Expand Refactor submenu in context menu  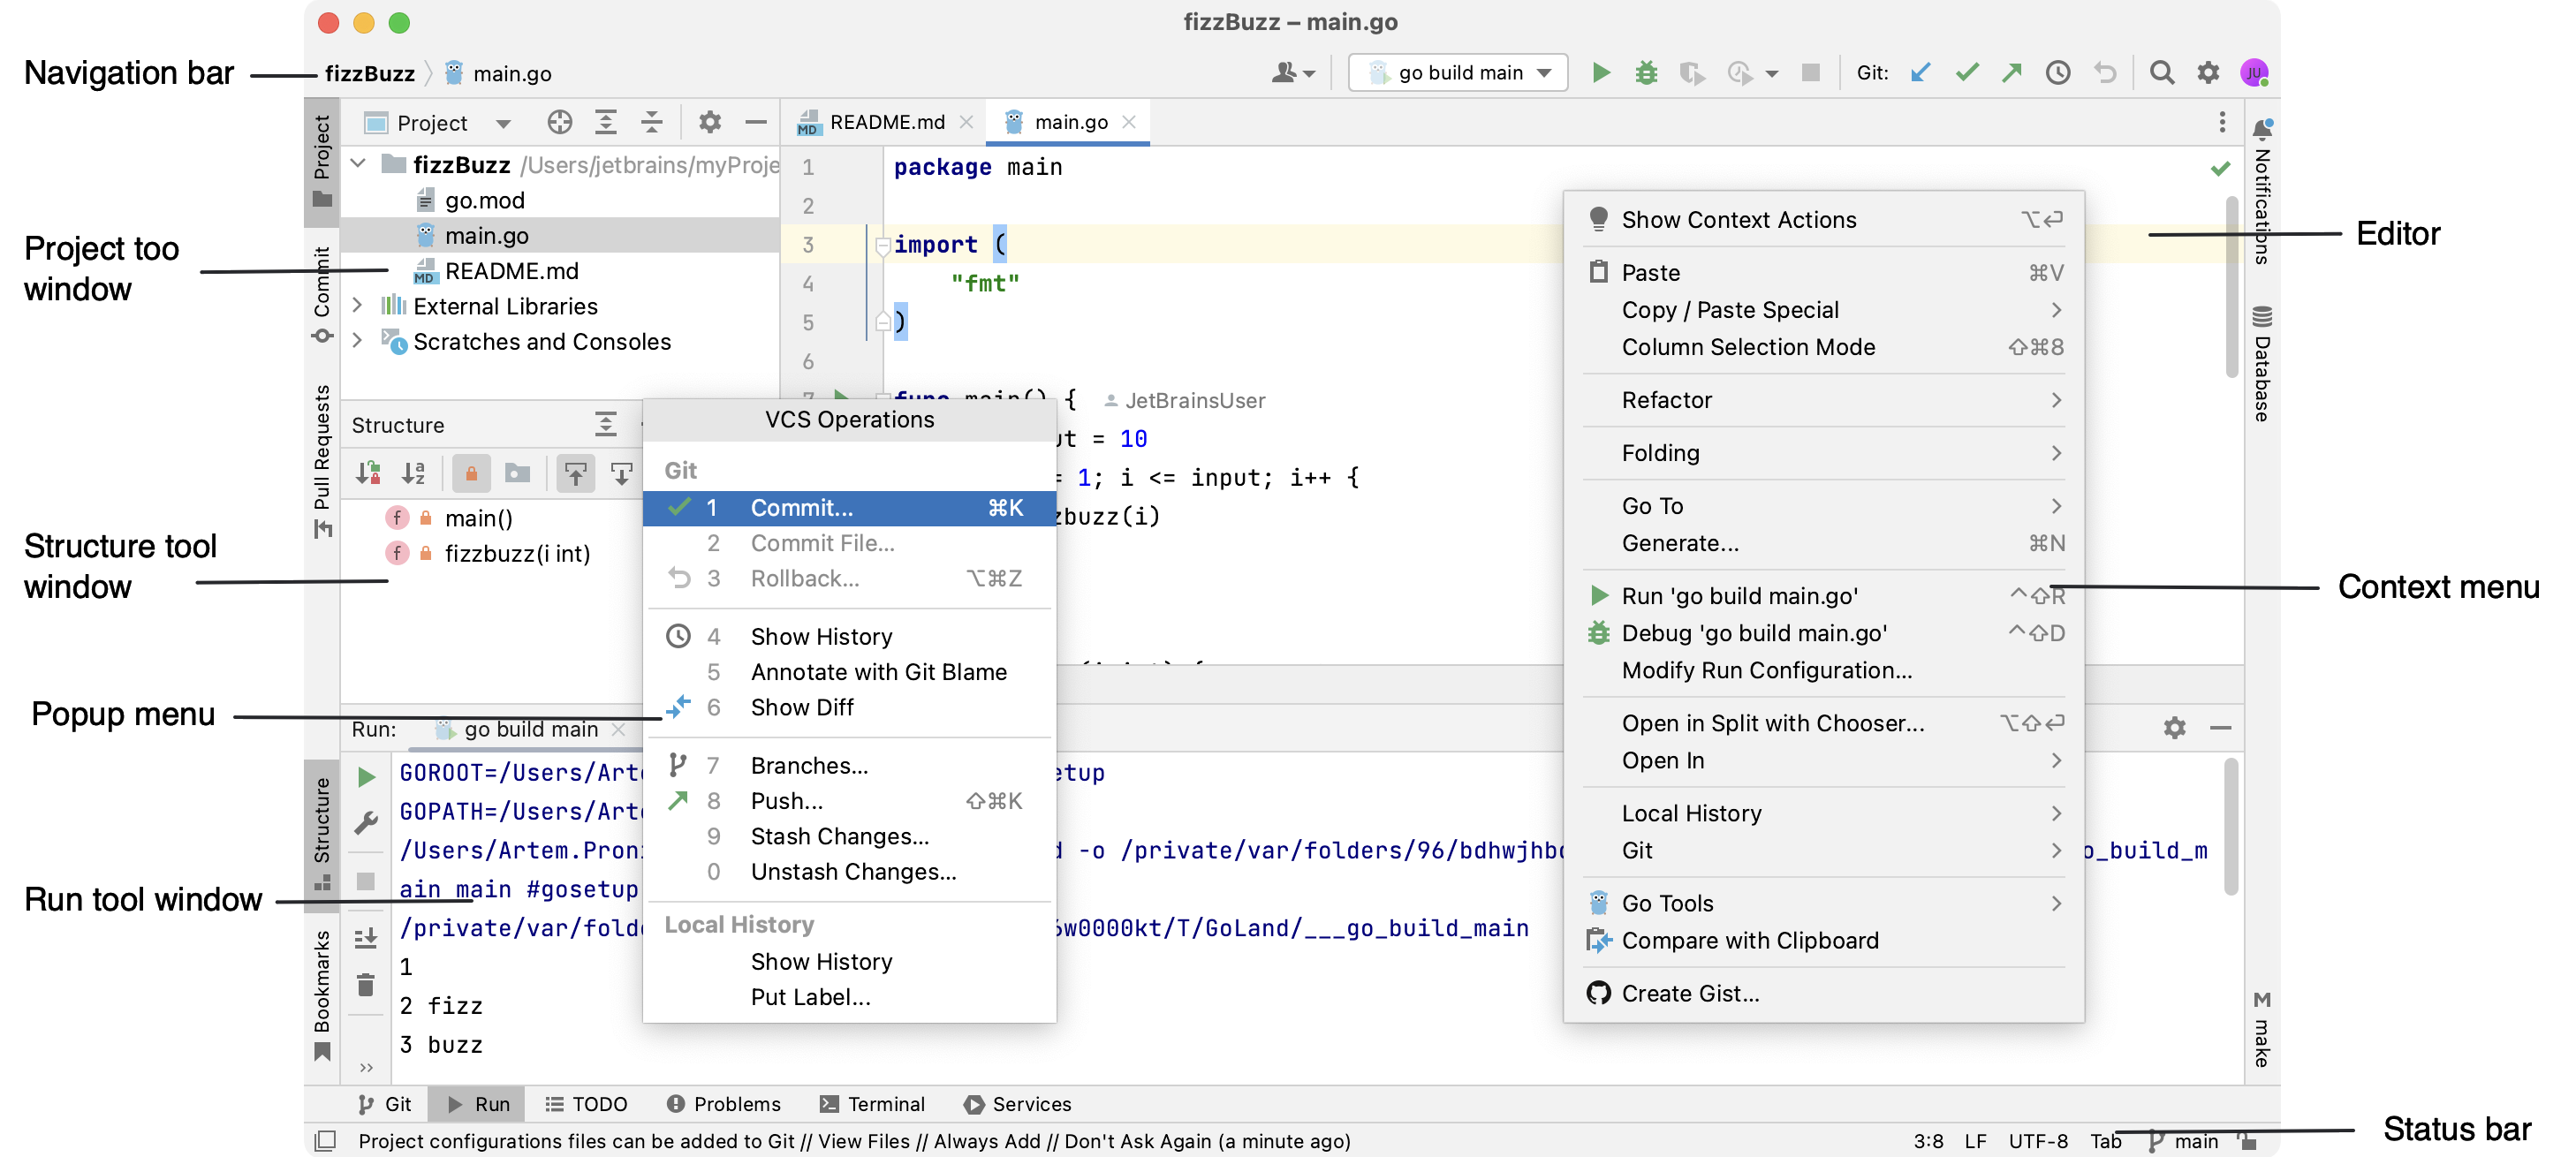(x=1825, y=400)
